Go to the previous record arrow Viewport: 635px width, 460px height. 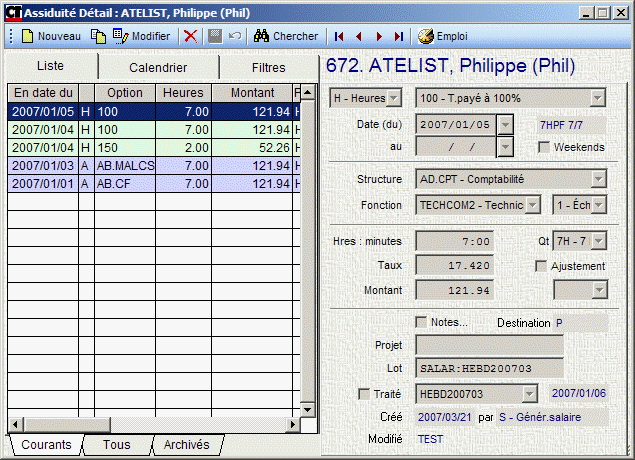pos(359,36)
